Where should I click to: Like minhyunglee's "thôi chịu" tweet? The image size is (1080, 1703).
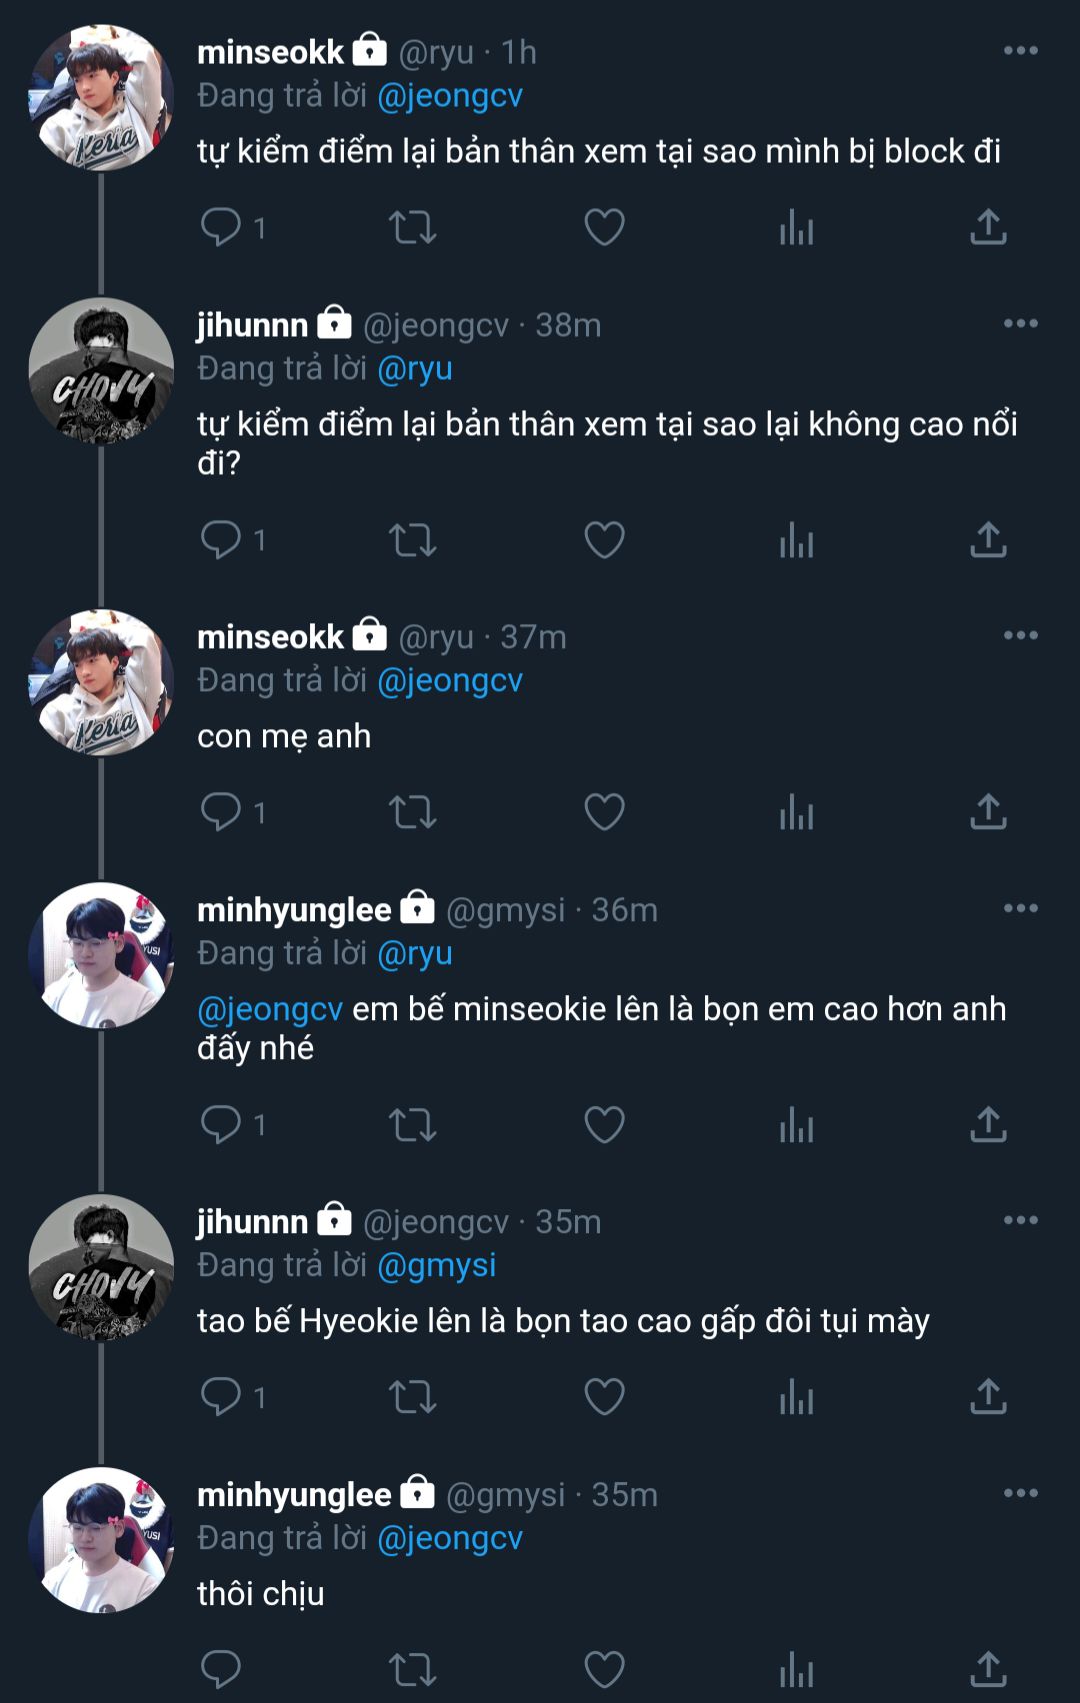pos(604,1669)
